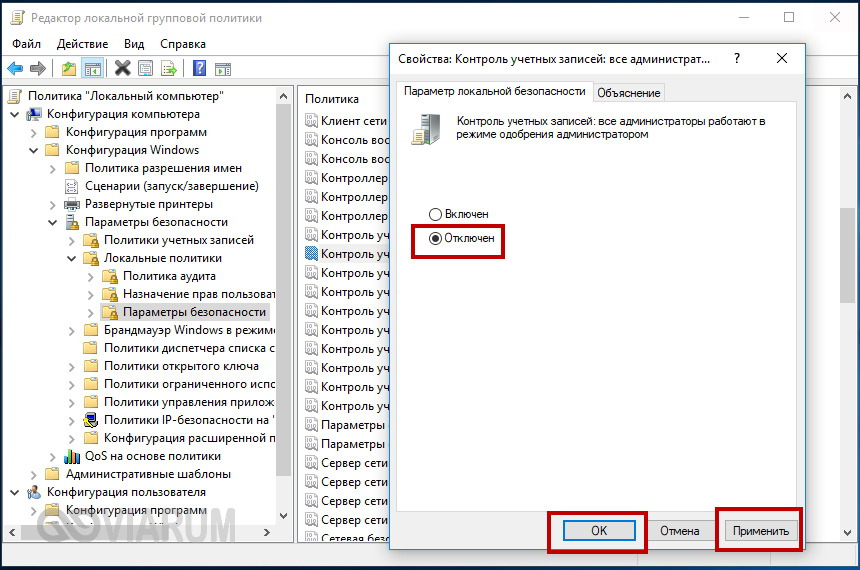Screen dimensions: 860x570
Task: Click the blue Back arrow toolbar icon
Action: 15,68
